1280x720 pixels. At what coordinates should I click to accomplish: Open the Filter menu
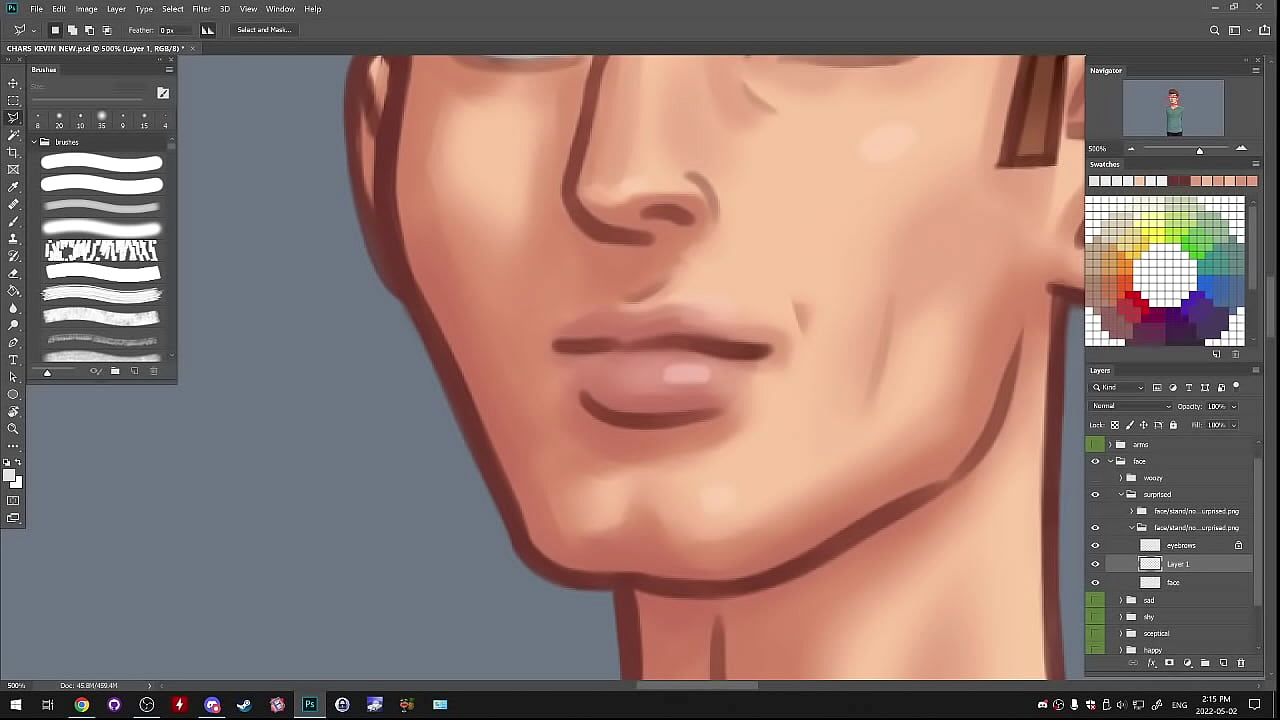pos(201,9)
